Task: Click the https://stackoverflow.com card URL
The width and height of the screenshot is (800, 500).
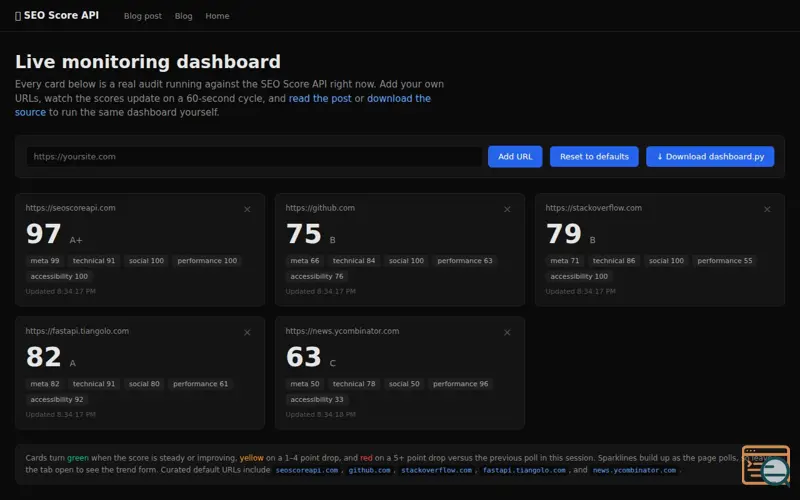Action: click(x=593, y=208)
